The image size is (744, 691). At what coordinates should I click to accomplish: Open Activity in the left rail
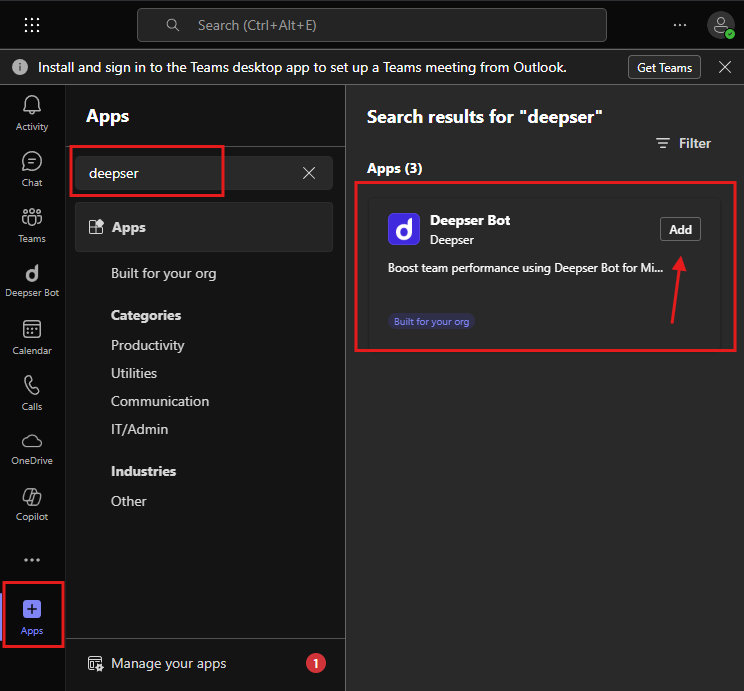click(32, 113)
